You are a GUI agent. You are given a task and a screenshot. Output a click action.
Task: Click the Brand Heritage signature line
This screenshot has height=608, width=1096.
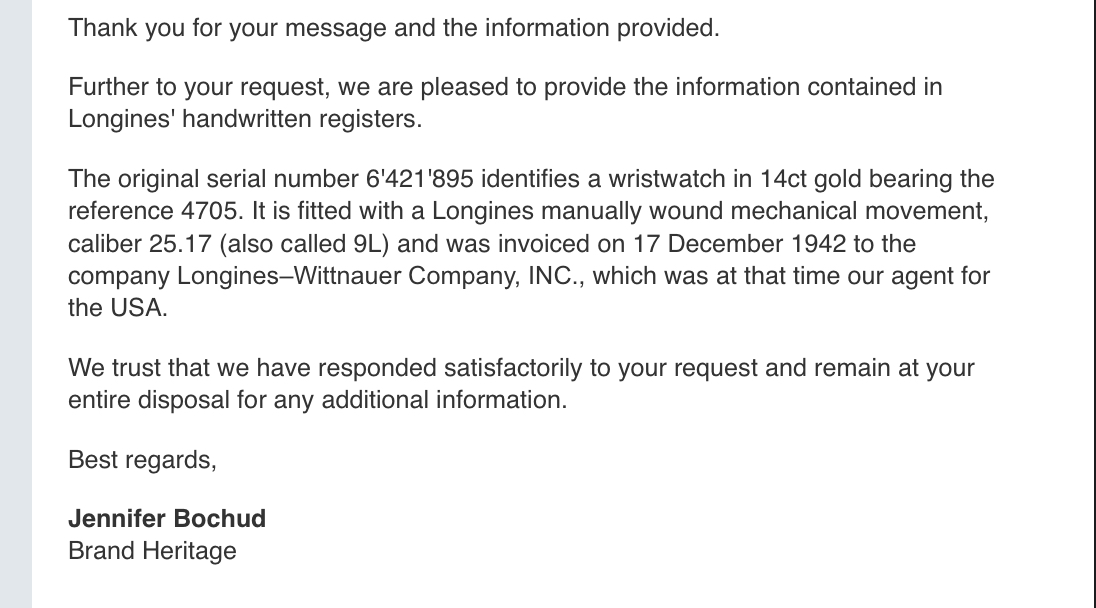click(152, 550)
